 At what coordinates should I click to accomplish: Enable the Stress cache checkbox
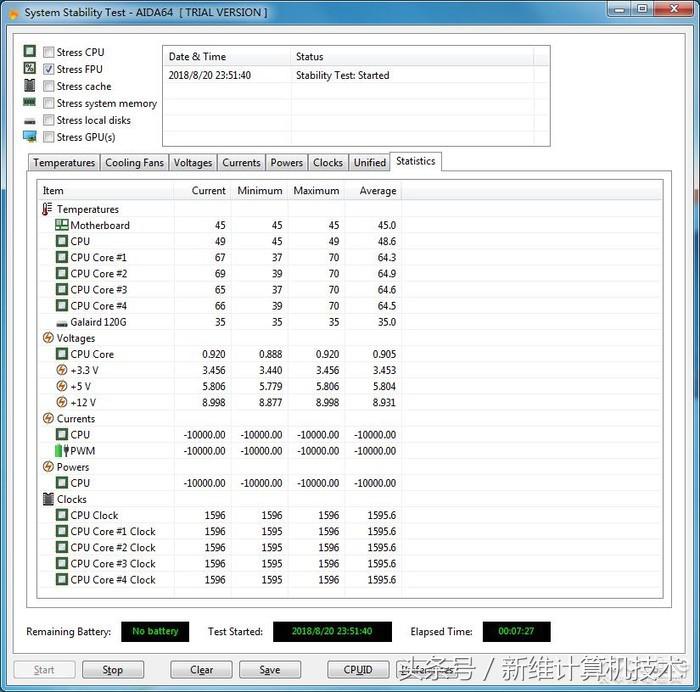coord(49,86)
